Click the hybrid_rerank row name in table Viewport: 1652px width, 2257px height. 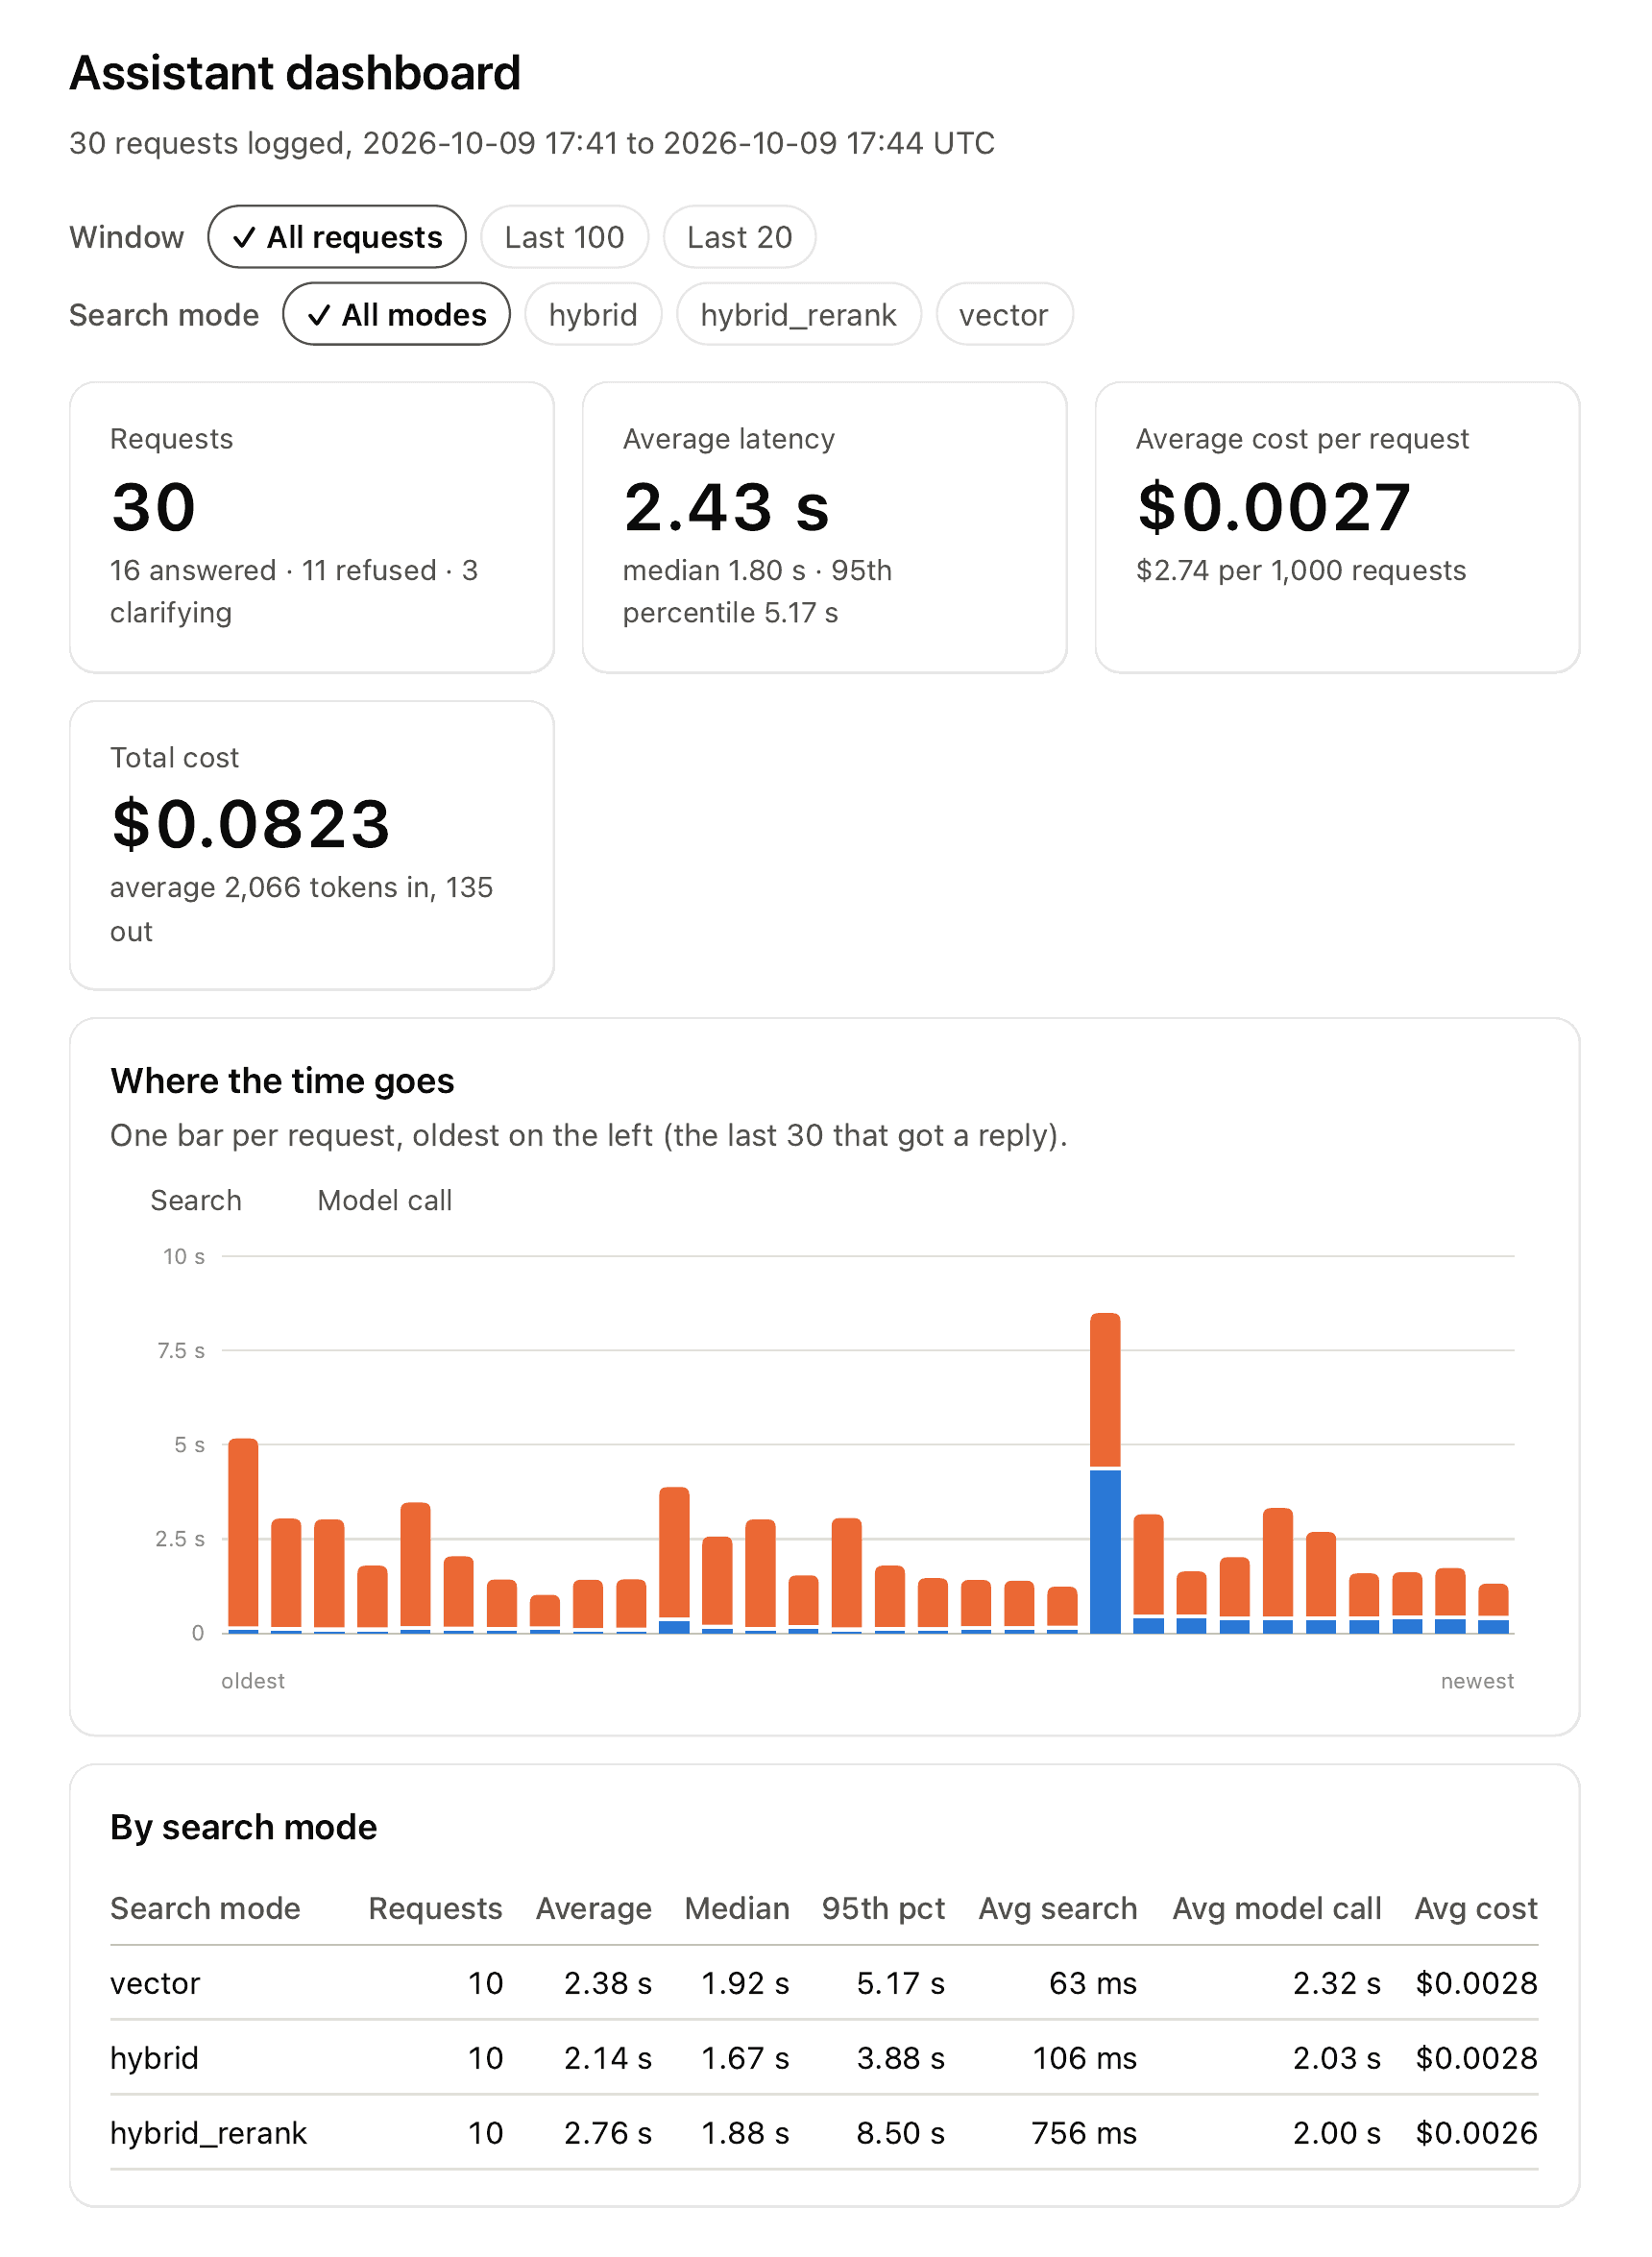pyautogui.click(x=208, y=2133)
